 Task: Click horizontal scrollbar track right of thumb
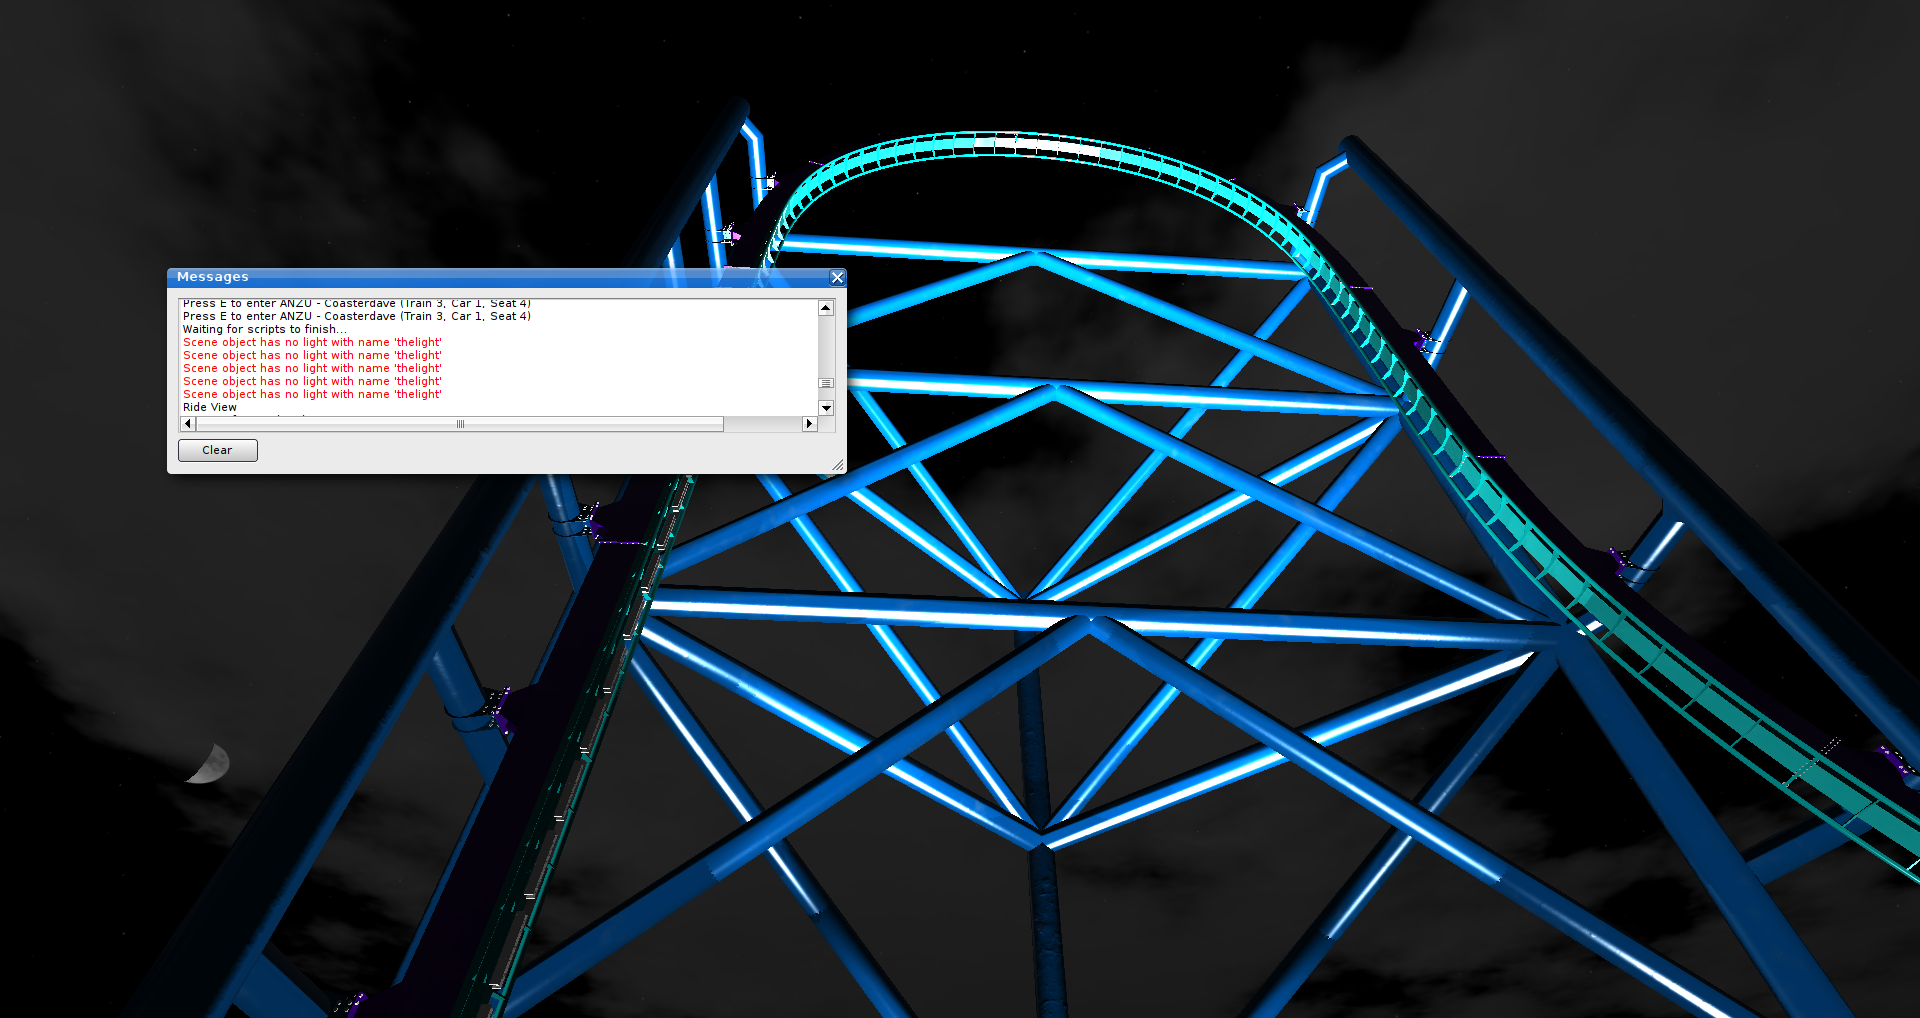[x=763, y=424]
